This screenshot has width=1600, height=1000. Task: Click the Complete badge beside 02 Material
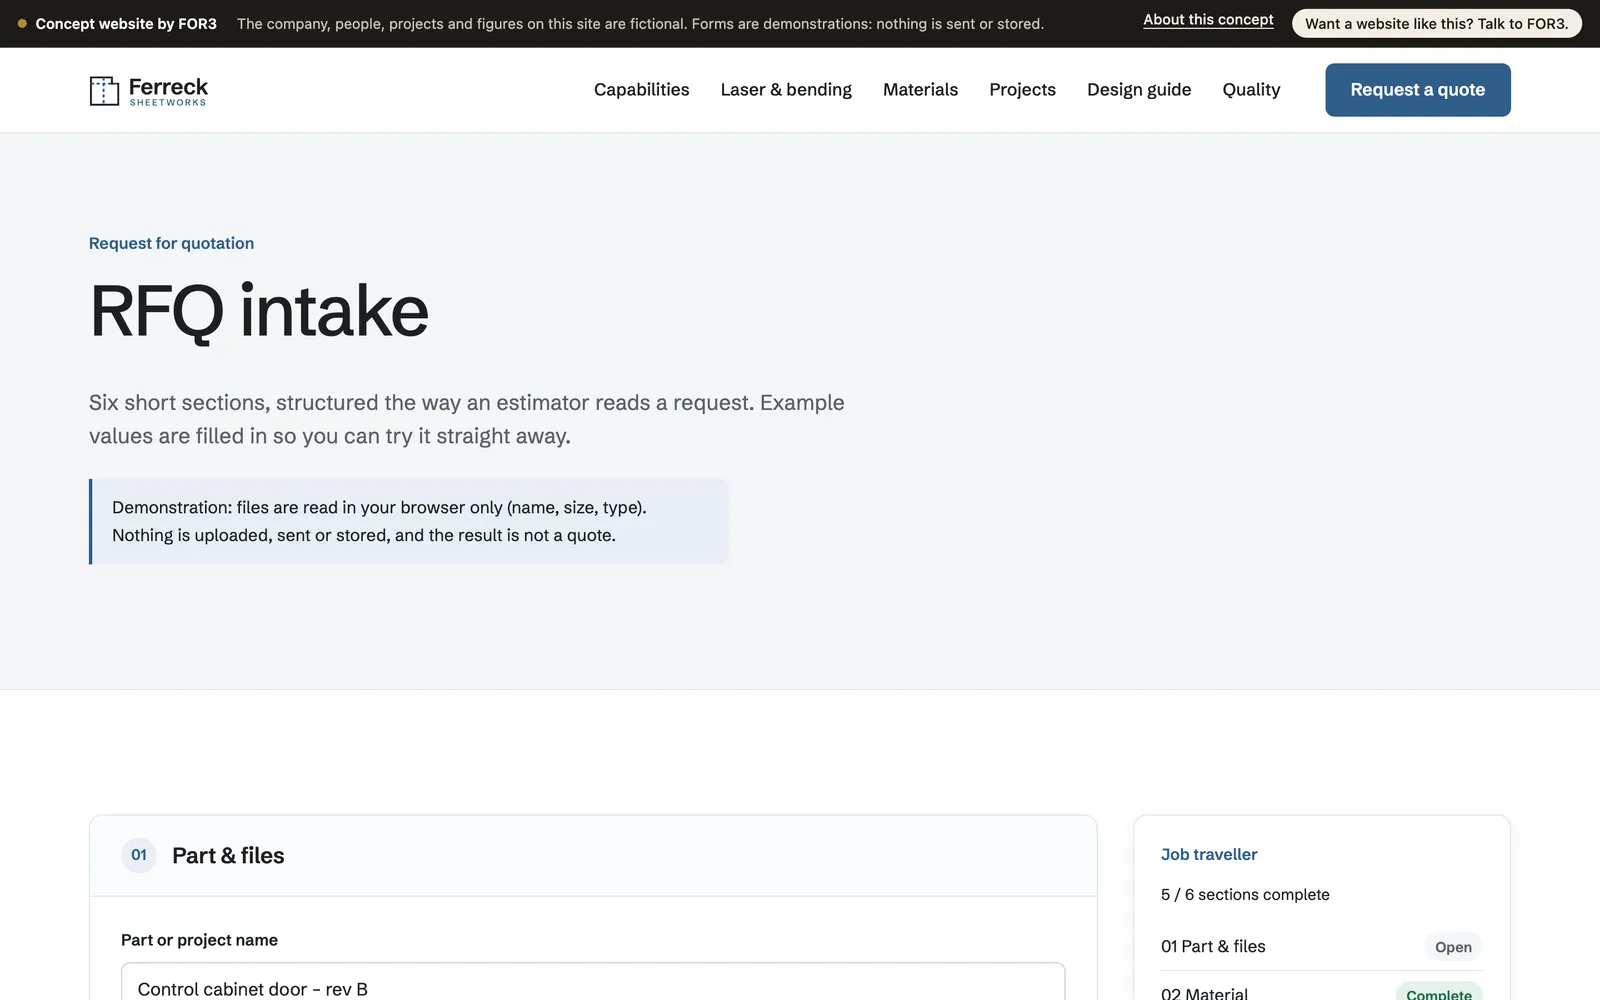[x=1439, y=992]
